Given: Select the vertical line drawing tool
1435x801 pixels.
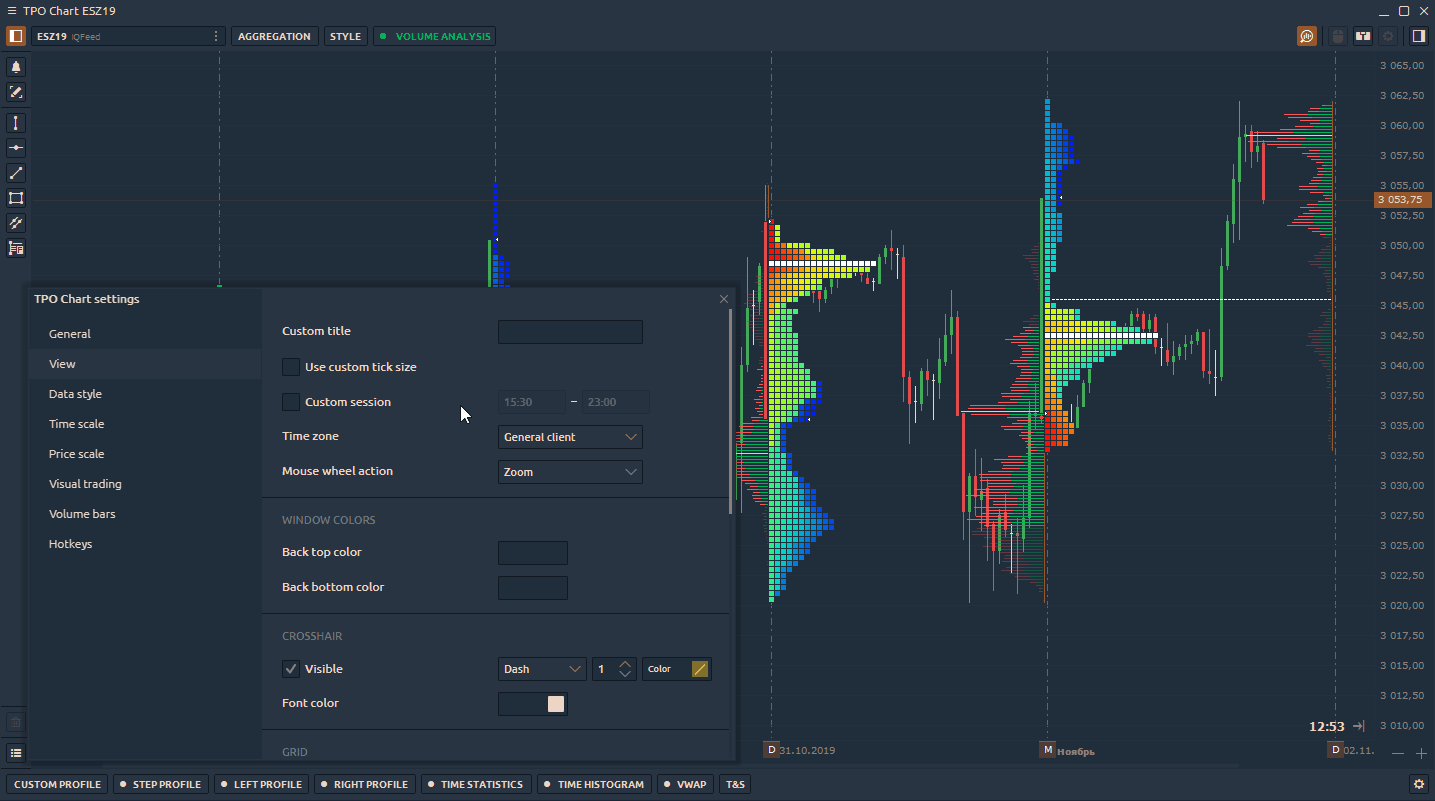Looking at the screenshot, I should pos(16,123).
